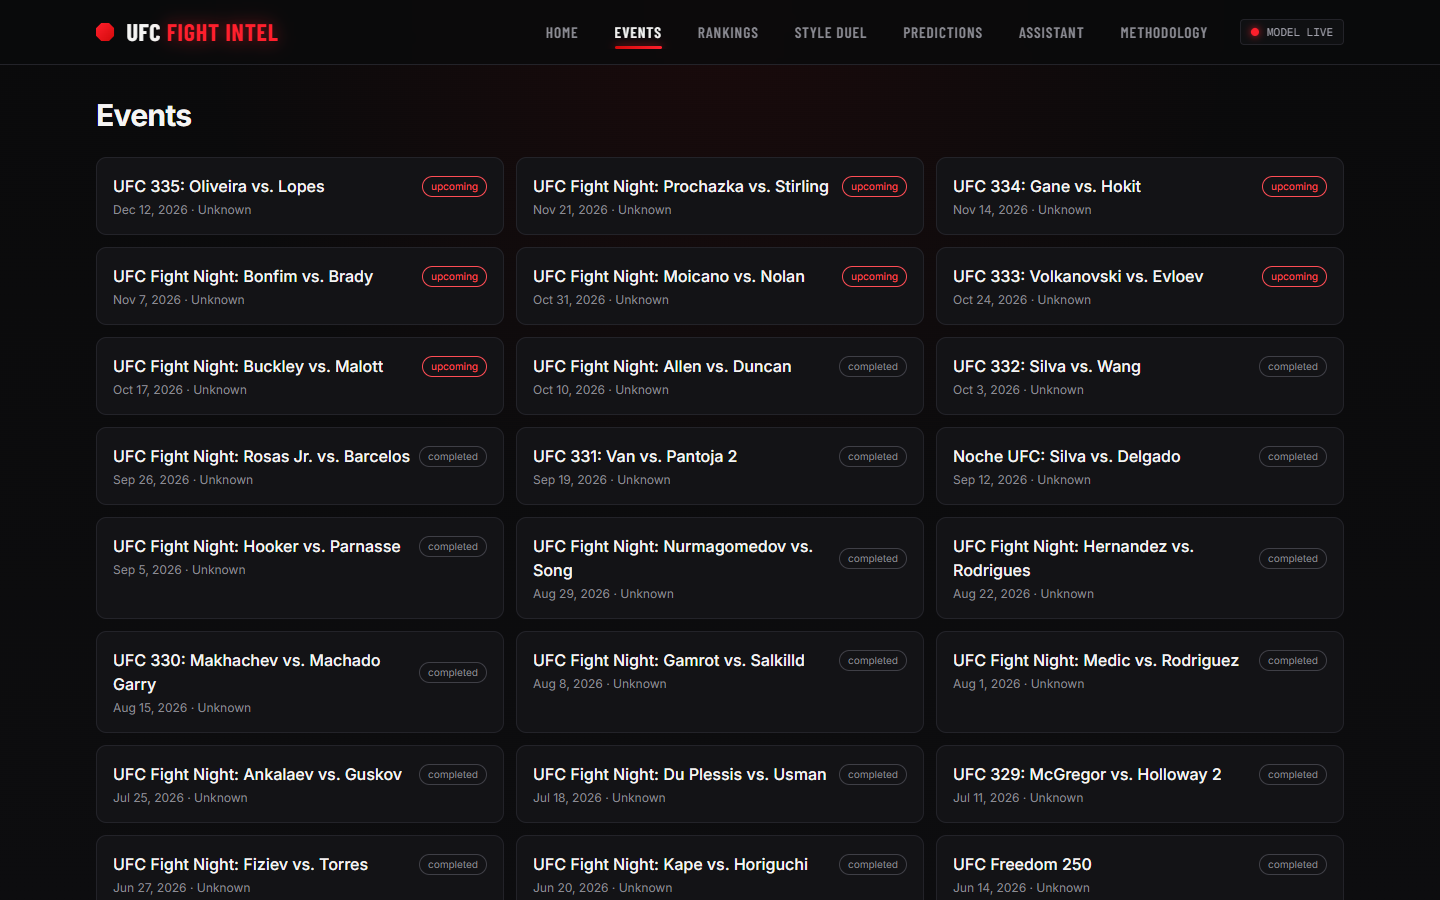Open Fight Night Ankalaev vs. Guskov
The height and width of the screenshot is (900, 1440).
[x=300, y=784]
